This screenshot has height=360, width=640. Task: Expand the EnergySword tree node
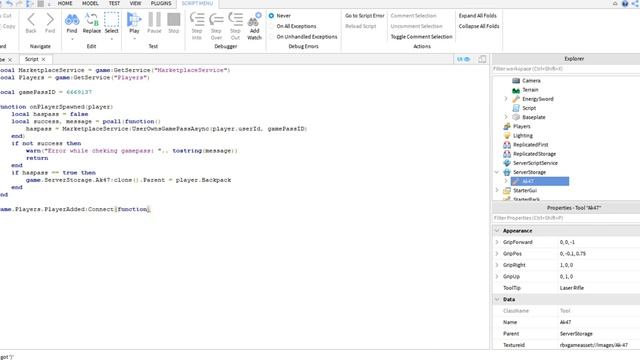(x=506, y=99)
